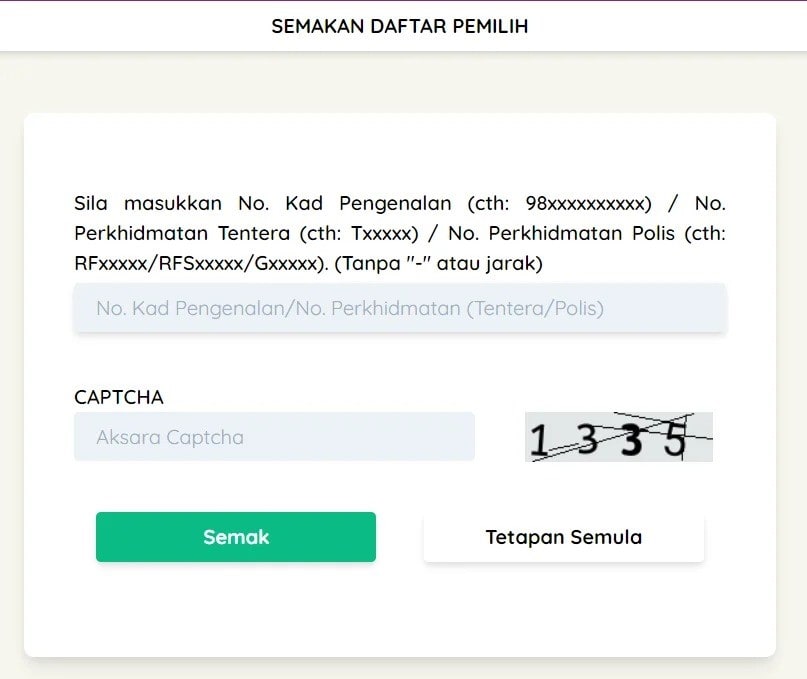Reset the form via Tetapan Semula
This screenshot has height=679, width=807.
point(564,537)
